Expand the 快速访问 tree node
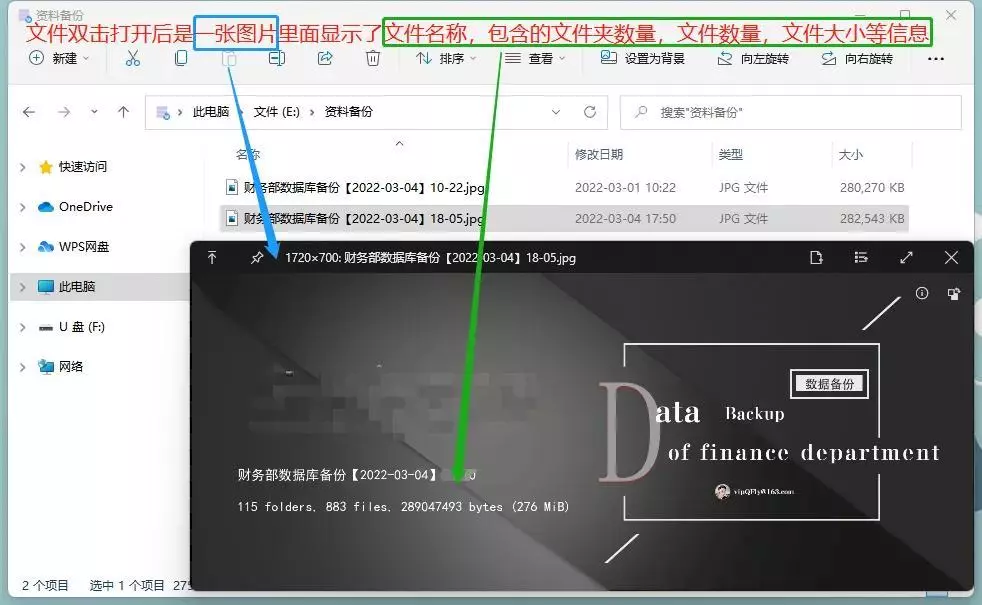The height and width of the screenshot is (605, 982). [23, 167]
